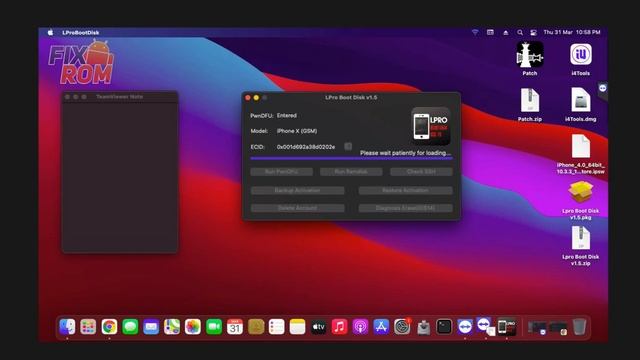640x360 pixels.
Task: Open Reminders from the dock
Action: (x=276, y=327)
